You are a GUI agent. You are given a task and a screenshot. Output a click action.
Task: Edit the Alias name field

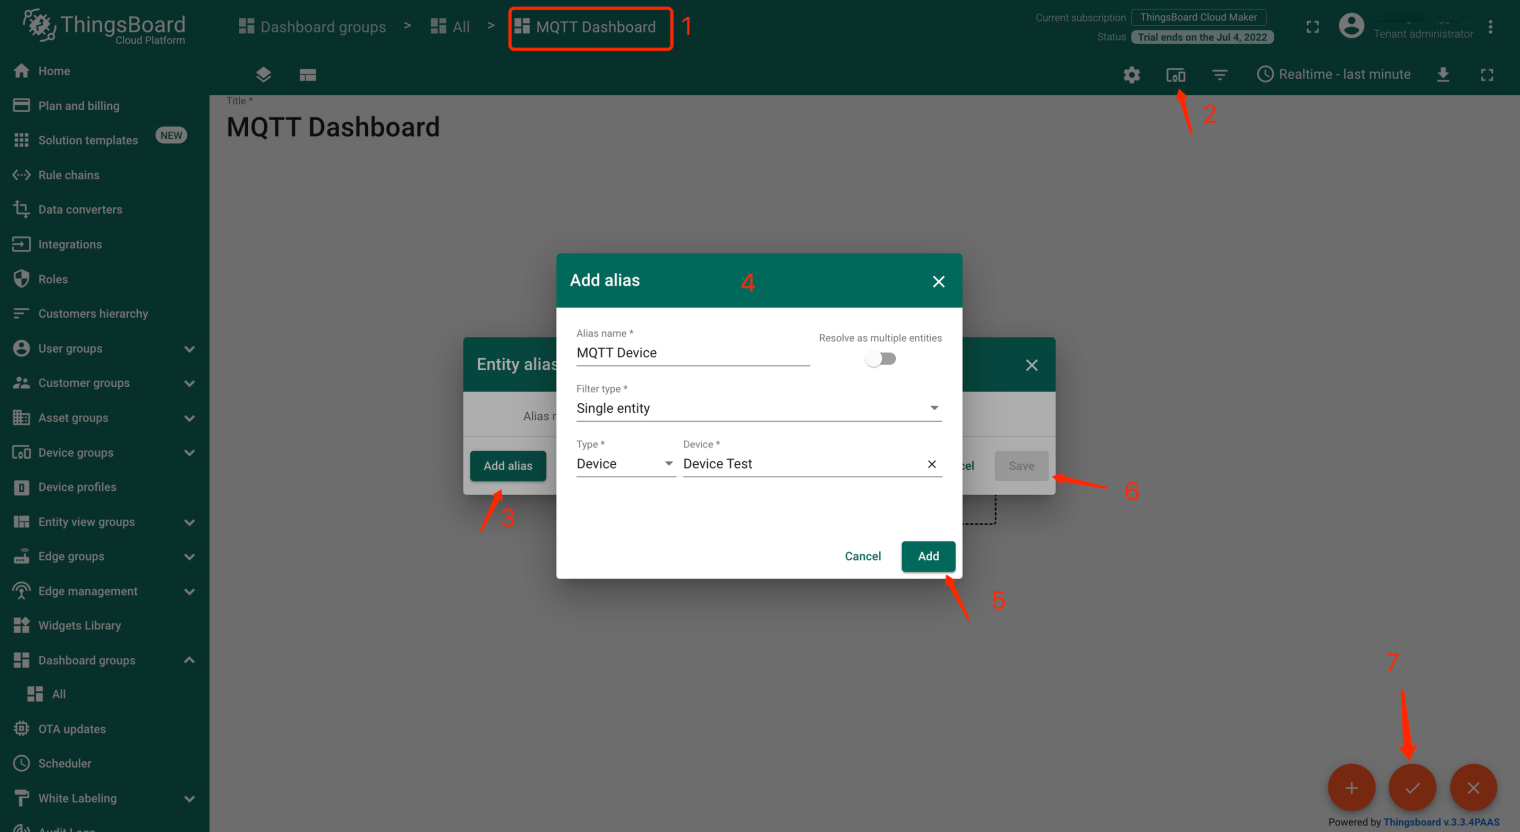tap(693, 353)
